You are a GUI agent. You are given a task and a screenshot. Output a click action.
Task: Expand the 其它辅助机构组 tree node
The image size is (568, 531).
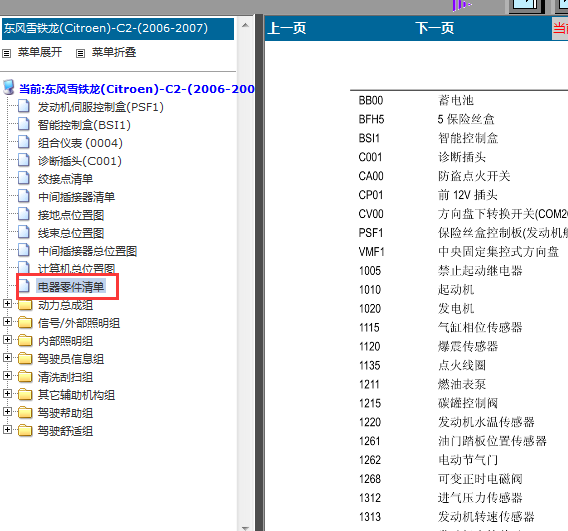pos(7,393)
